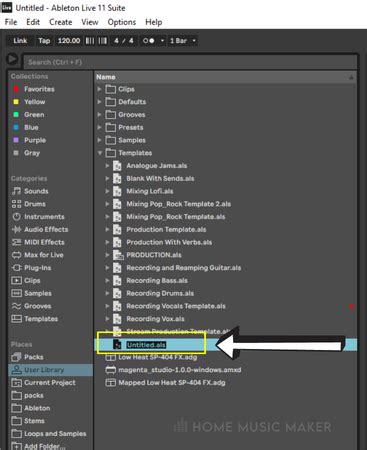This screenshot has height=450, width=367.
Task: Open the Max for Live category icon
Action: (x=16, y=255)
